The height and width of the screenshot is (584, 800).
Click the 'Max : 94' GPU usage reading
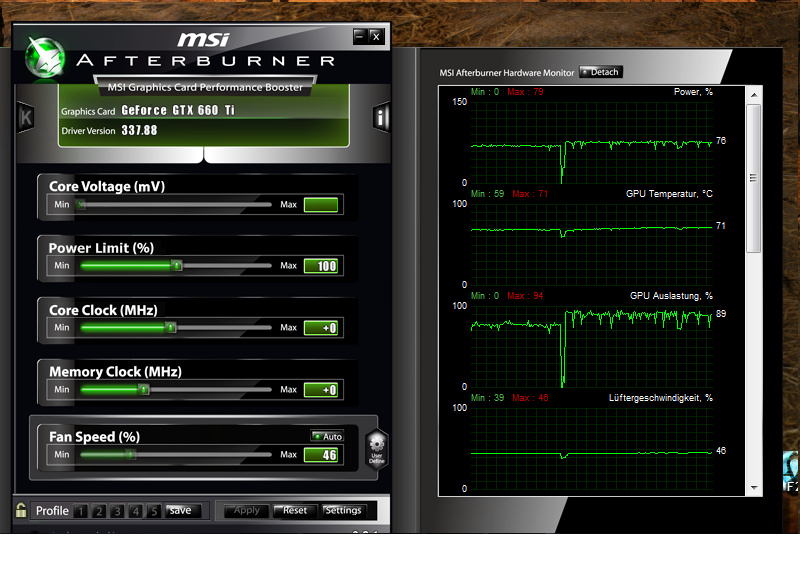tap(525, 296)
